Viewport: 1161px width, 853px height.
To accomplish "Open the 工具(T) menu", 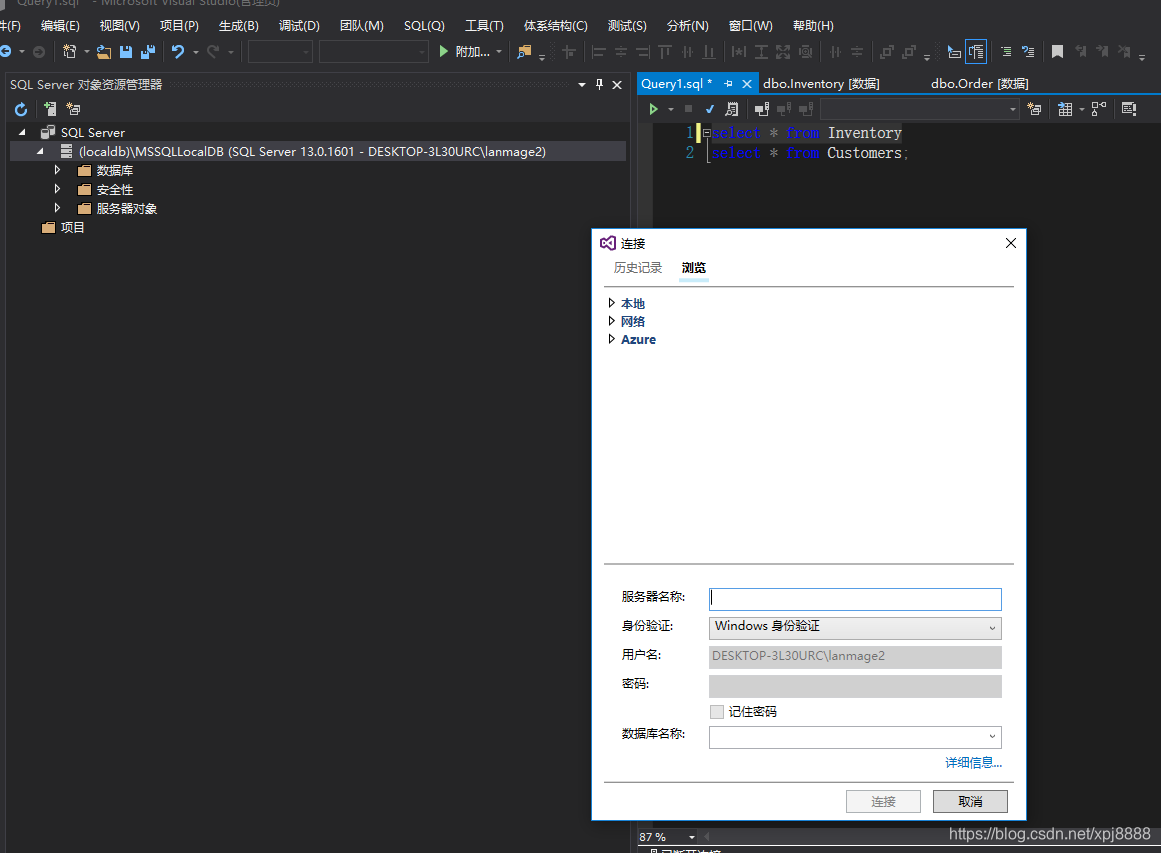I will pyautogui.click(x=484, y=26).
